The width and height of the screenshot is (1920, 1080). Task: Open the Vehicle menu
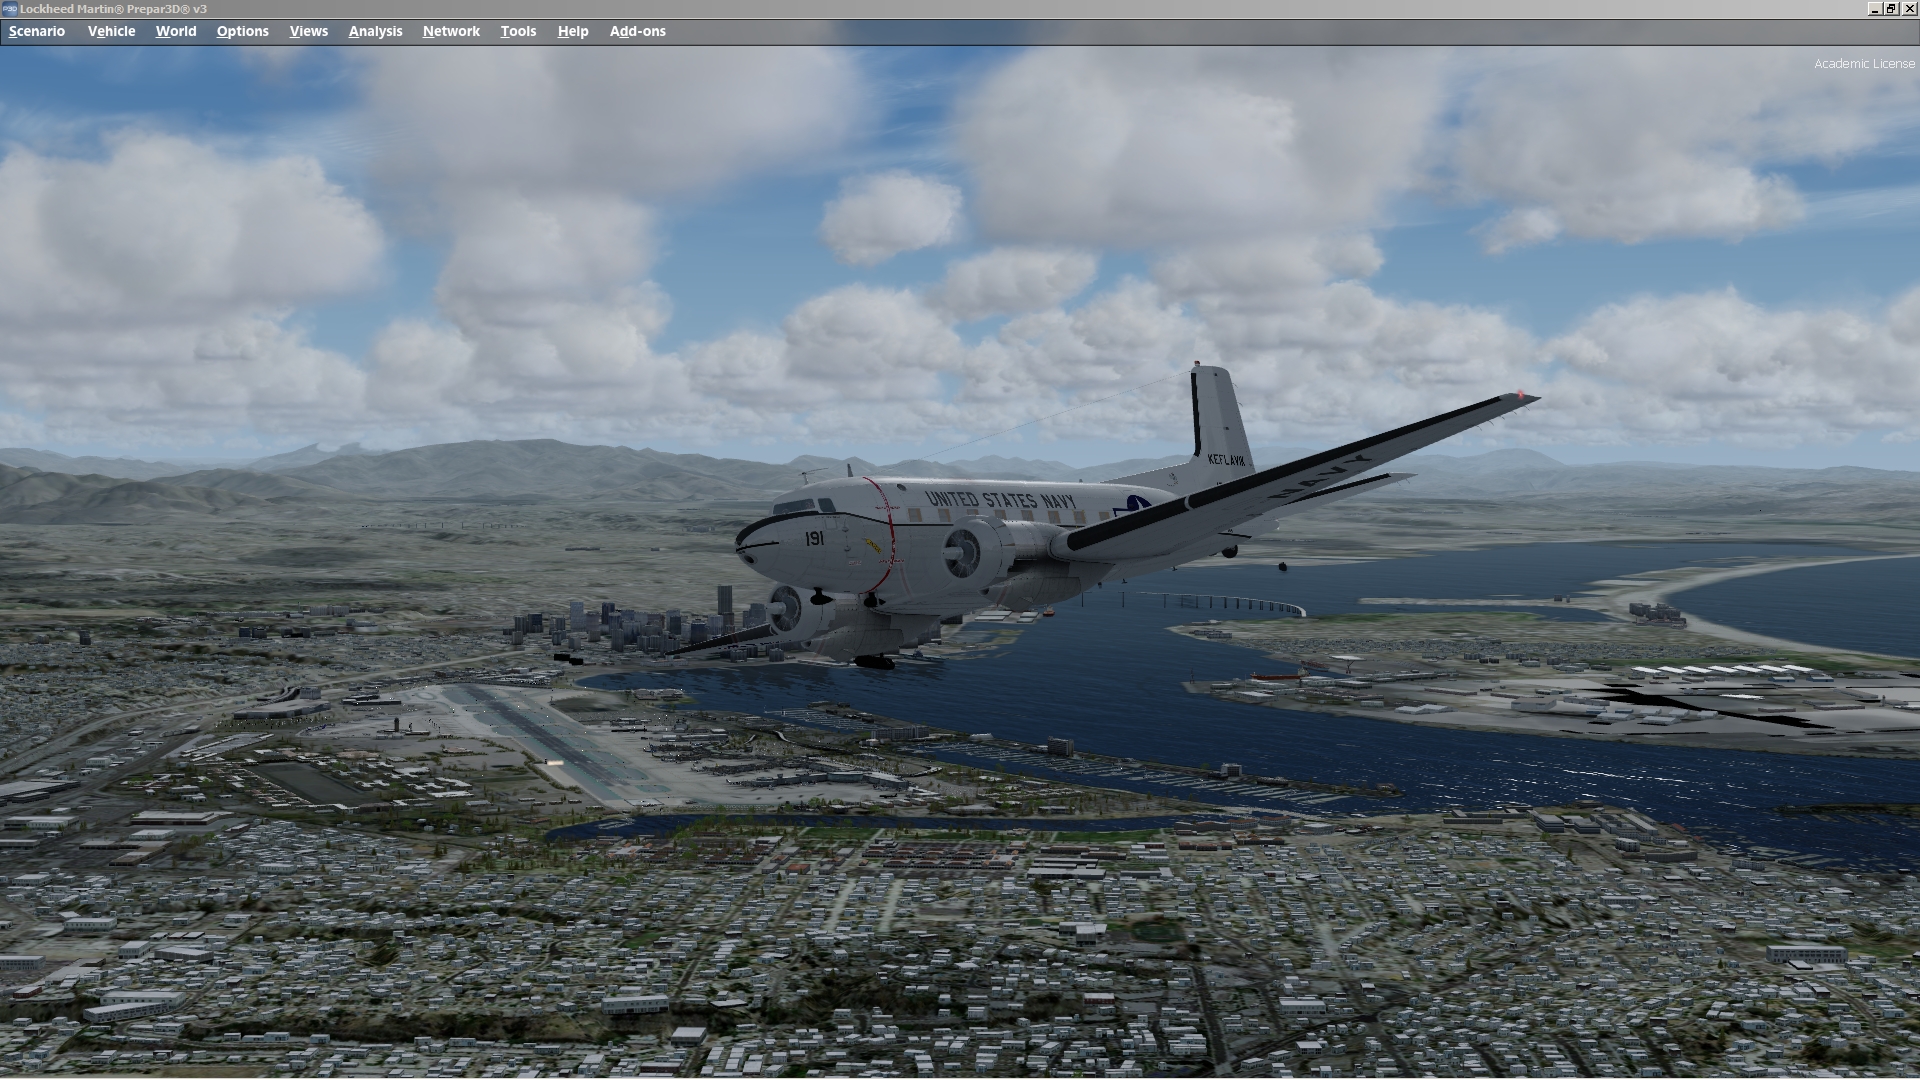pos(111,31)
